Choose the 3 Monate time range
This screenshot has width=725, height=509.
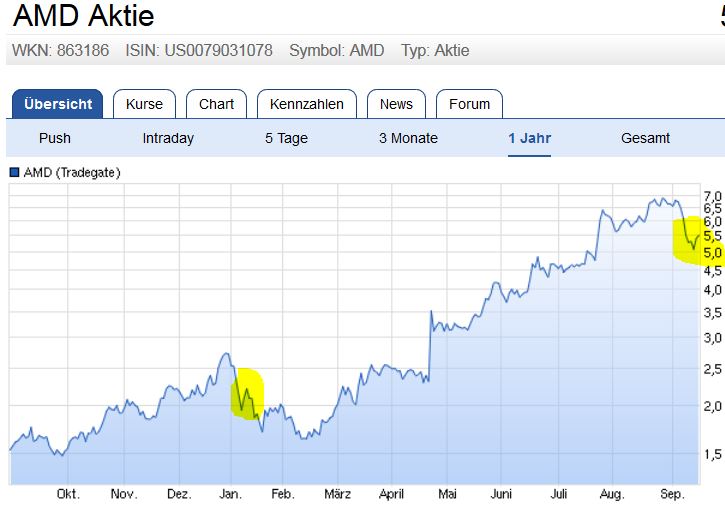click(408, 138)
